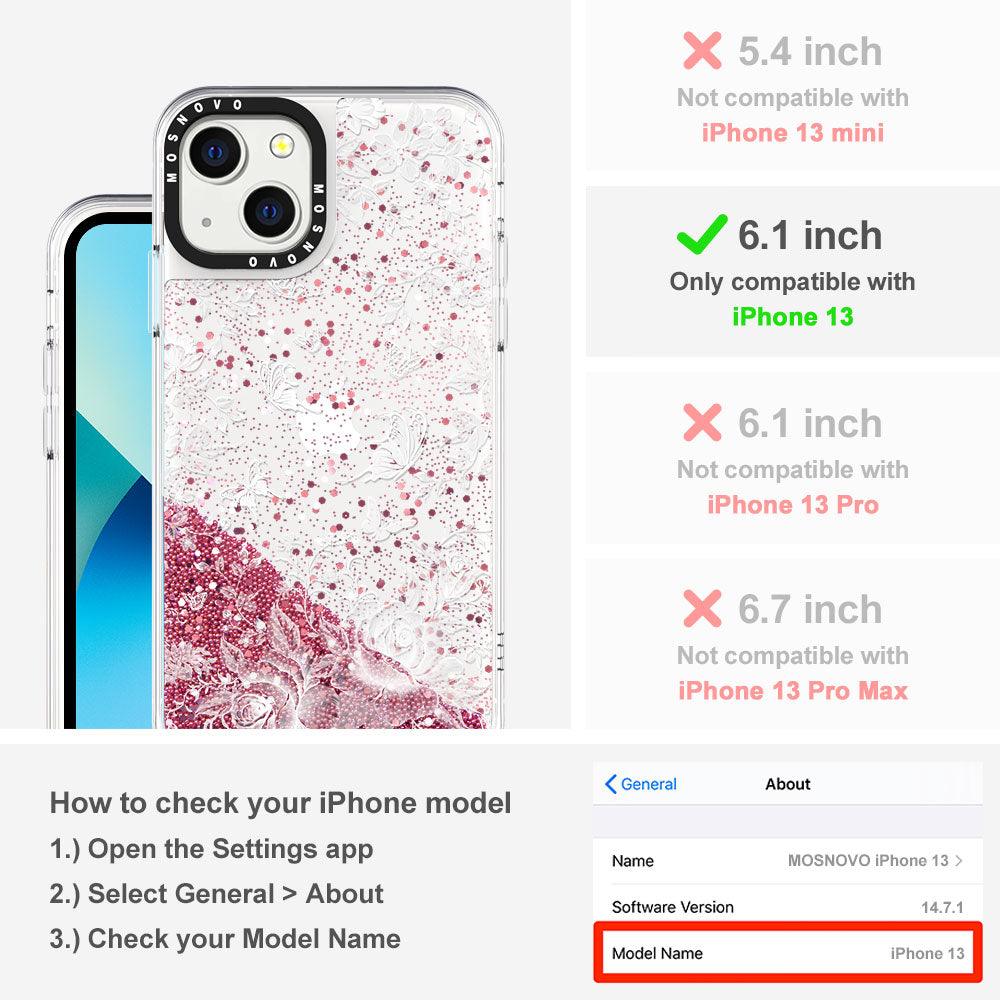Select the Software Version row
1000x1000 pixels.
coord(788,907)
